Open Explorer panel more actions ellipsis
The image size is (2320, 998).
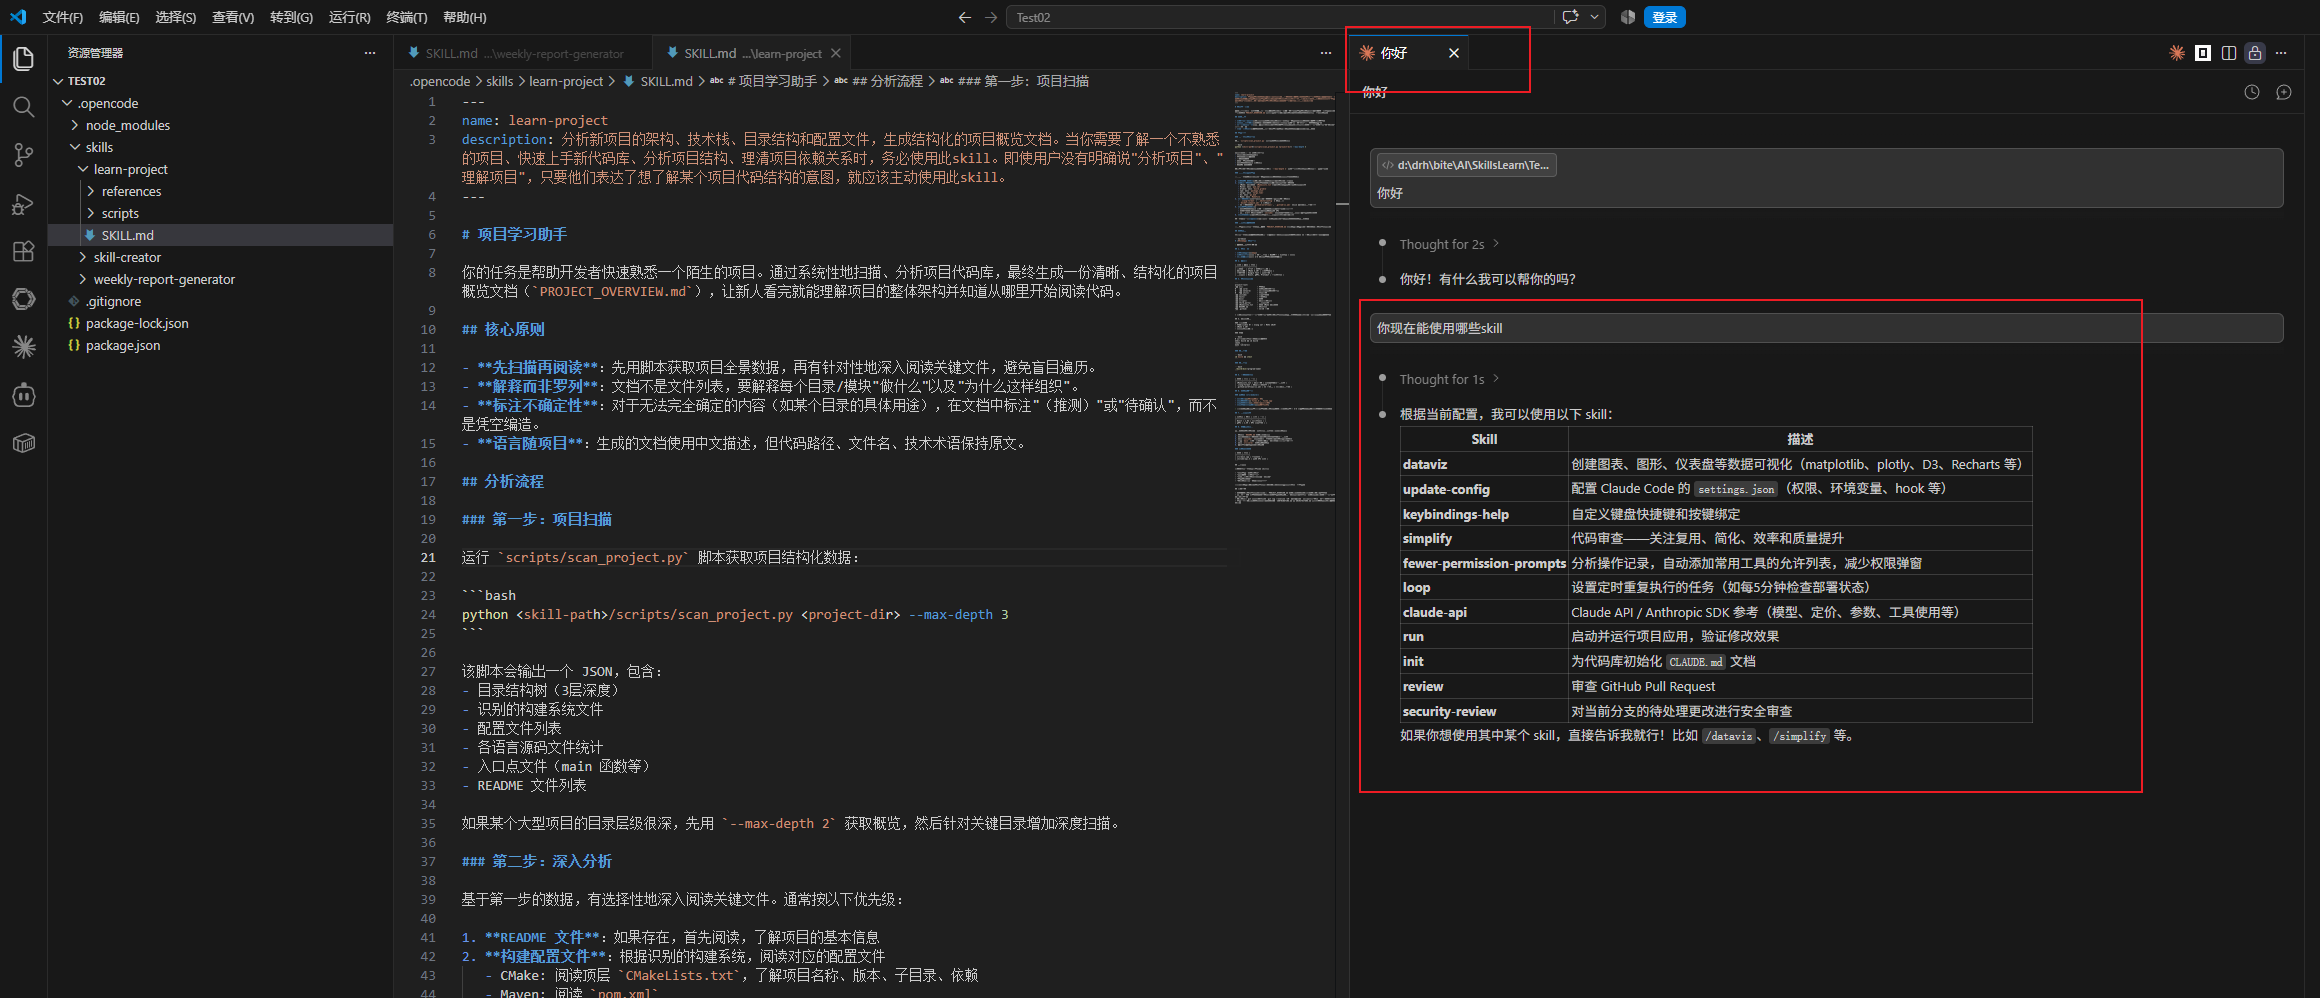tap(370, 53)
